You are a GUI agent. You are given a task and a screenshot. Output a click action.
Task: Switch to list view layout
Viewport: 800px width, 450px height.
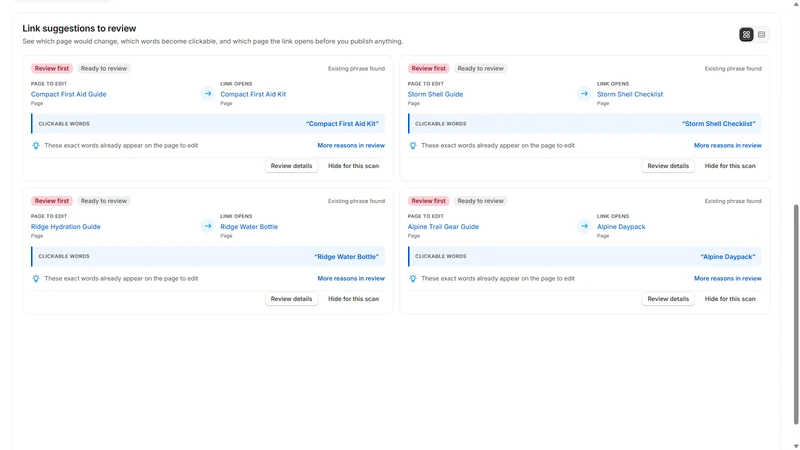[x=761, y=35]
